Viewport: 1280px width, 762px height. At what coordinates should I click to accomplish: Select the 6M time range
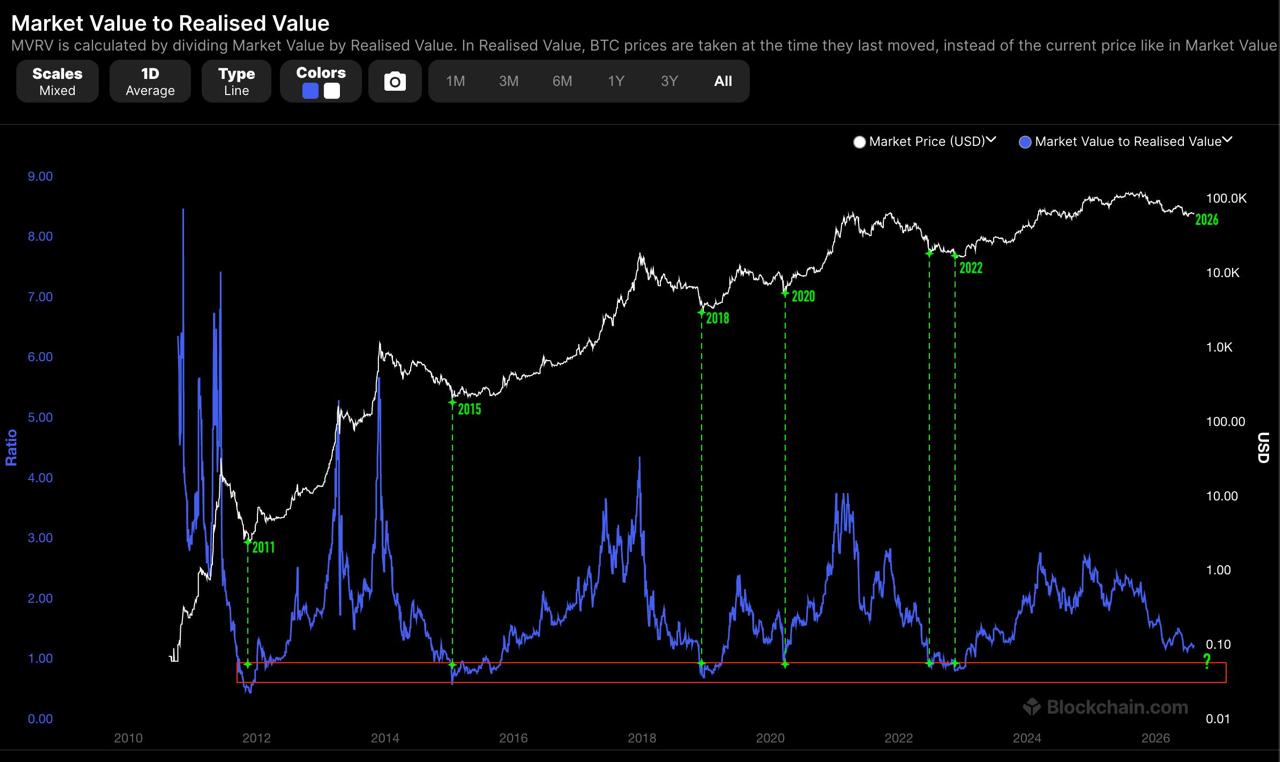pyautogui.click(x=562, y=81)
